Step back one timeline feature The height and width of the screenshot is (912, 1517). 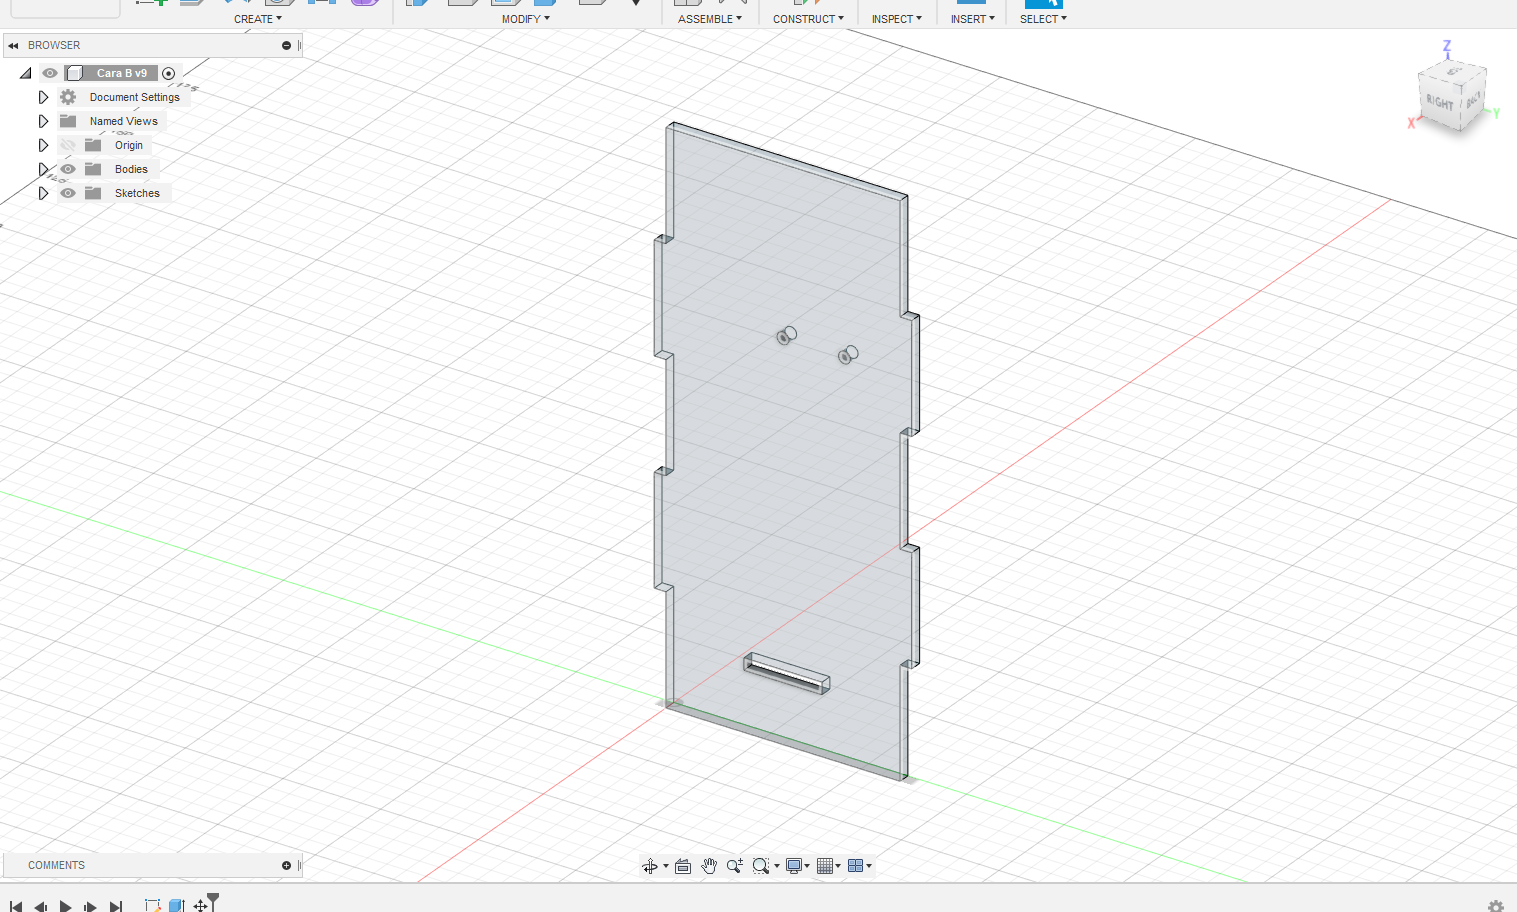(41, 906)
